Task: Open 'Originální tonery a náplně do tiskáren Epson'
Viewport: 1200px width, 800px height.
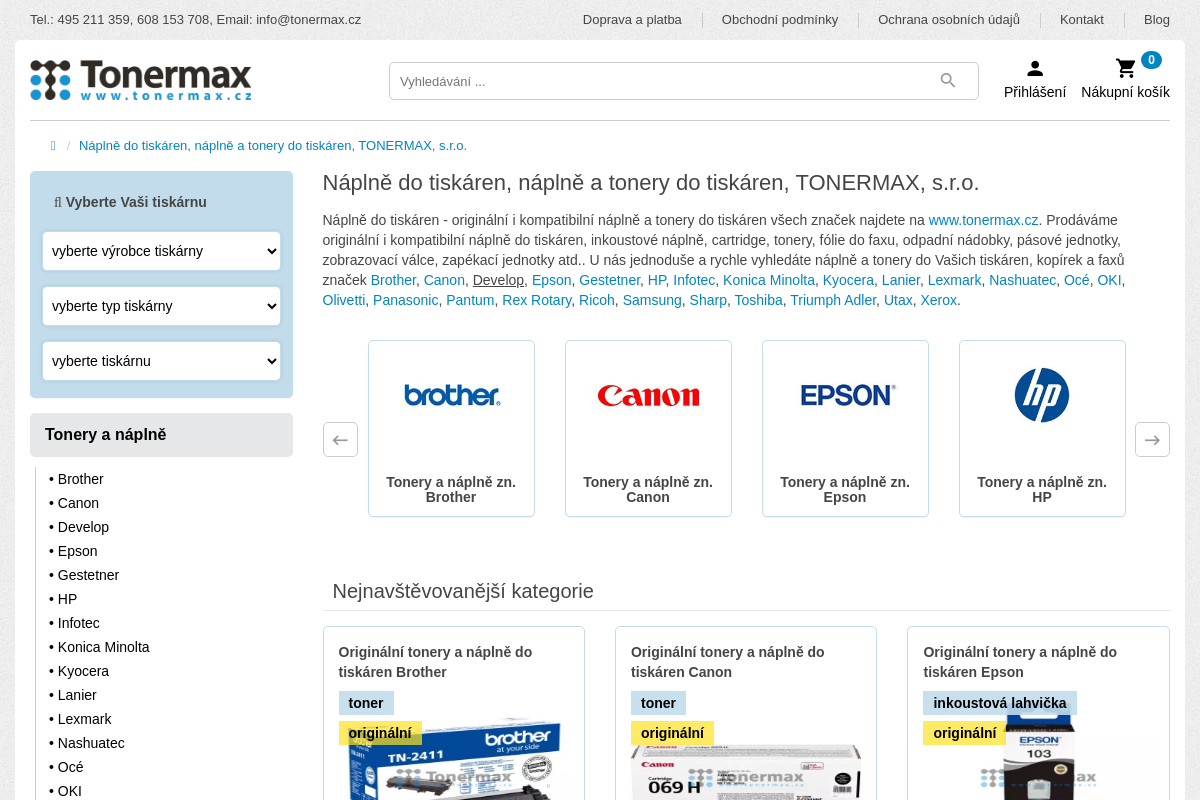Action: point(1020,662)
